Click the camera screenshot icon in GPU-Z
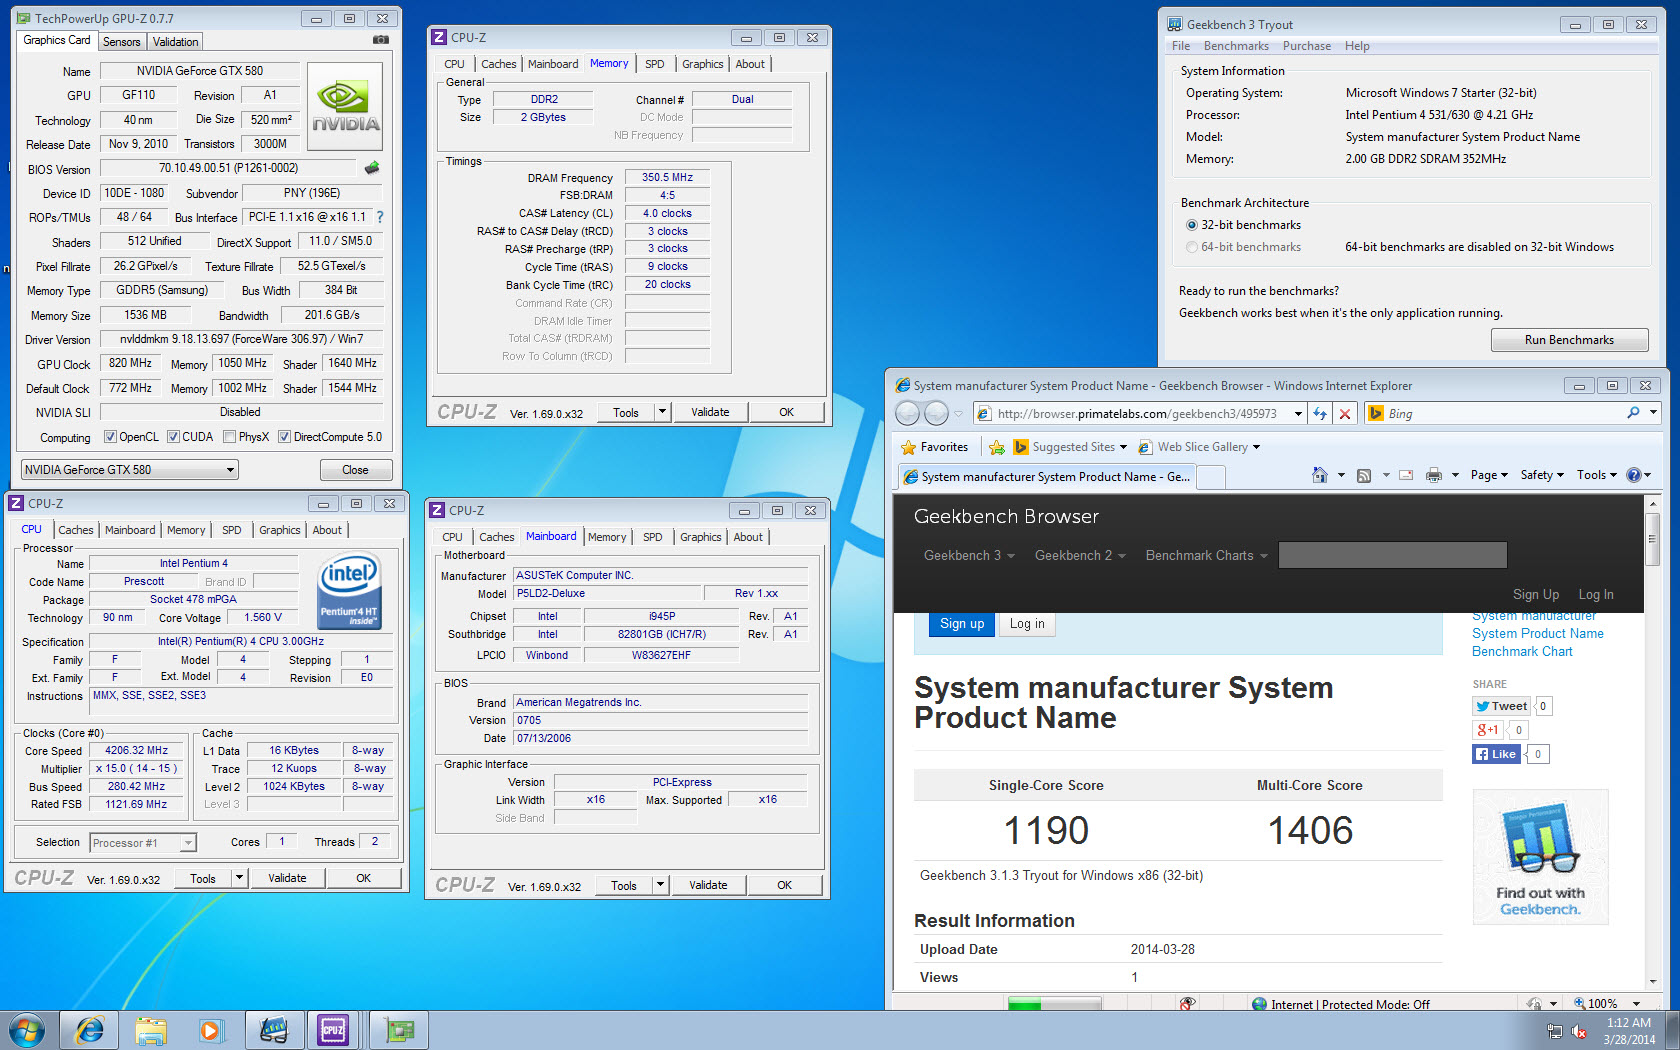Screen dimensions: 1680x1050 [380, 40]
